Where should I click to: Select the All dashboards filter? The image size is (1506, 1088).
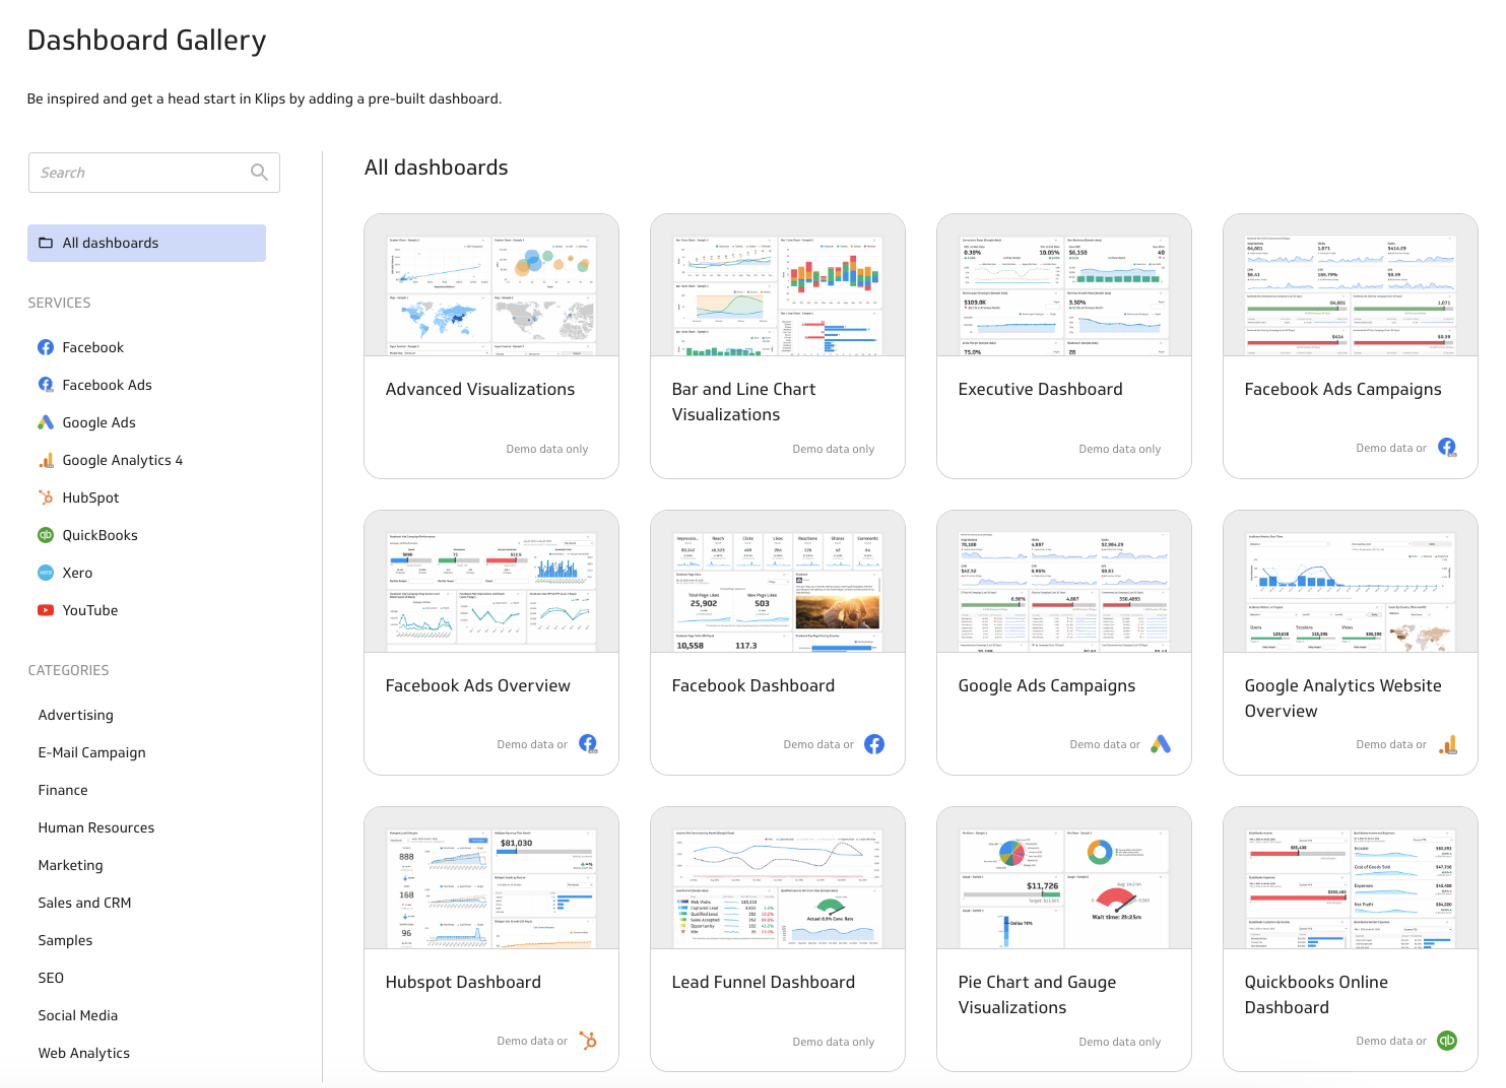[x=110, y=242]
